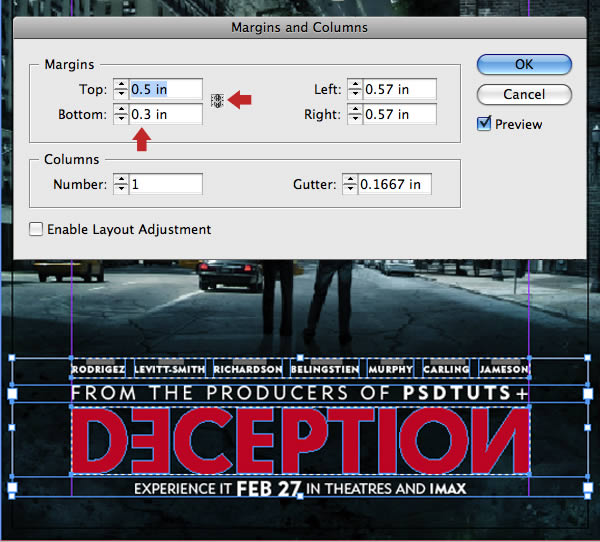Enable Layout Adjustment checkbox

click(36, 229)
